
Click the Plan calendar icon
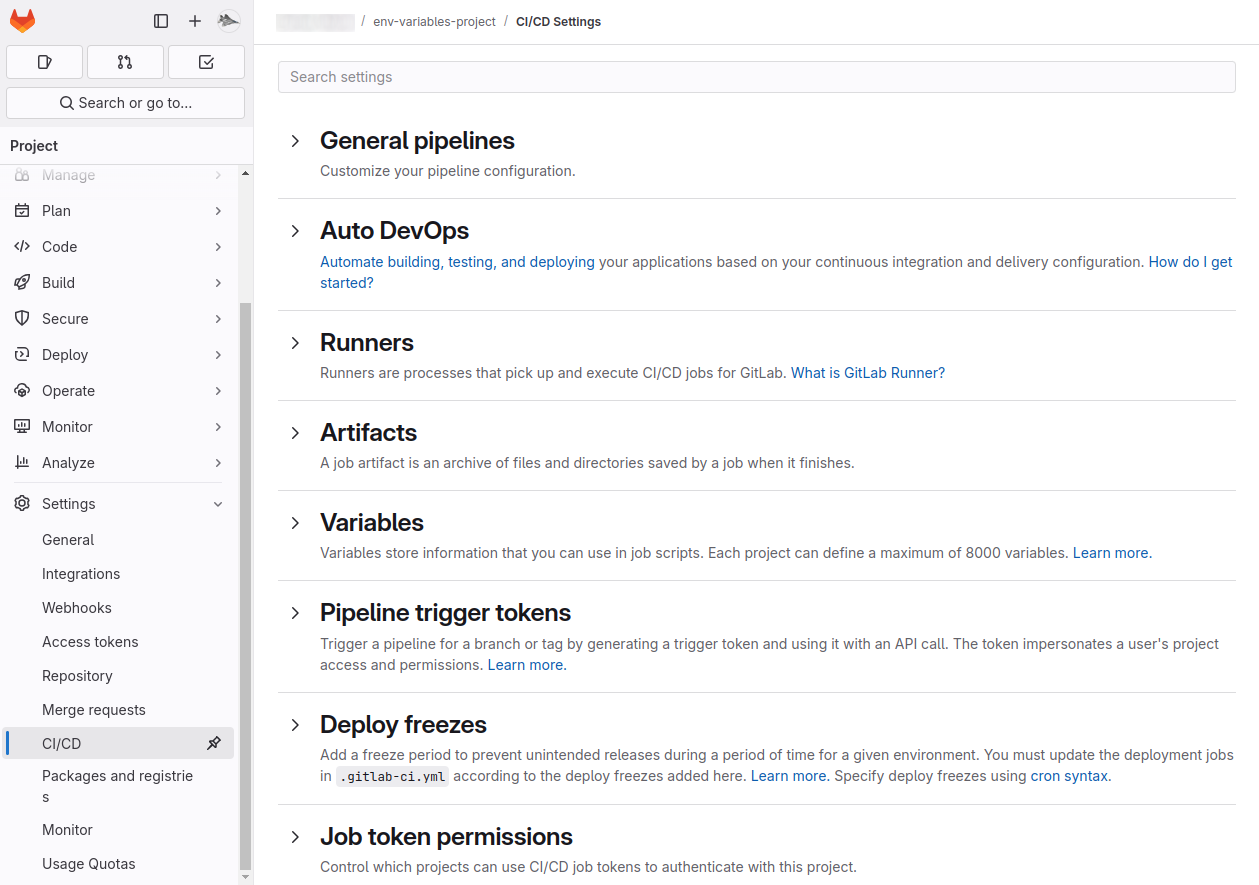22,211
